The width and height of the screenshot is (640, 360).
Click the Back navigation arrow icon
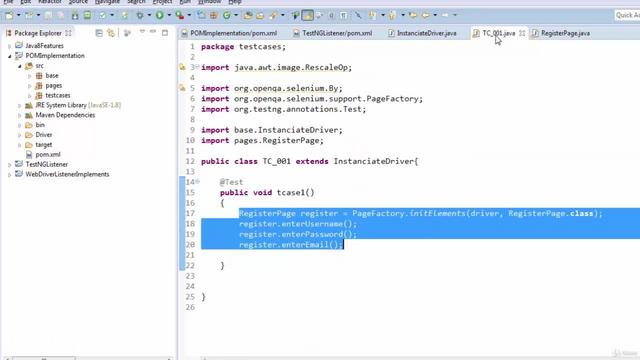pos(425,16)
